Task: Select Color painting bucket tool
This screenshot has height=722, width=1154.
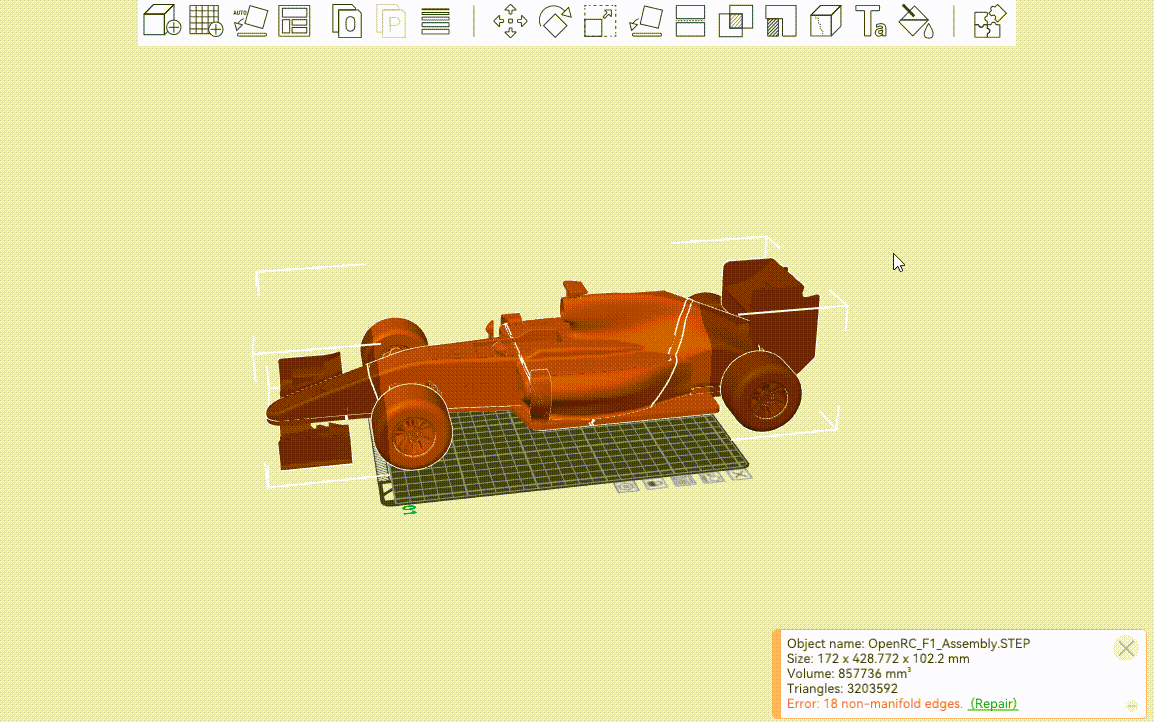Action: pos(916,21)
